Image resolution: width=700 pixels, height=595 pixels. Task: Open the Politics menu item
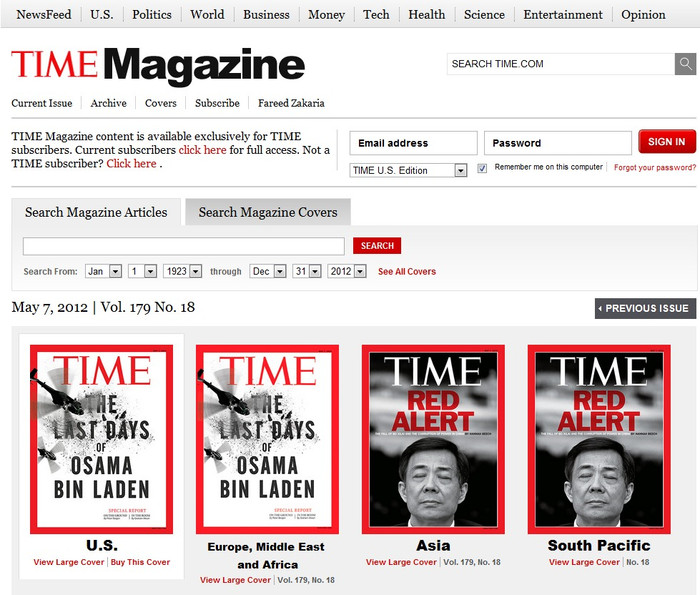click(152, 14)
